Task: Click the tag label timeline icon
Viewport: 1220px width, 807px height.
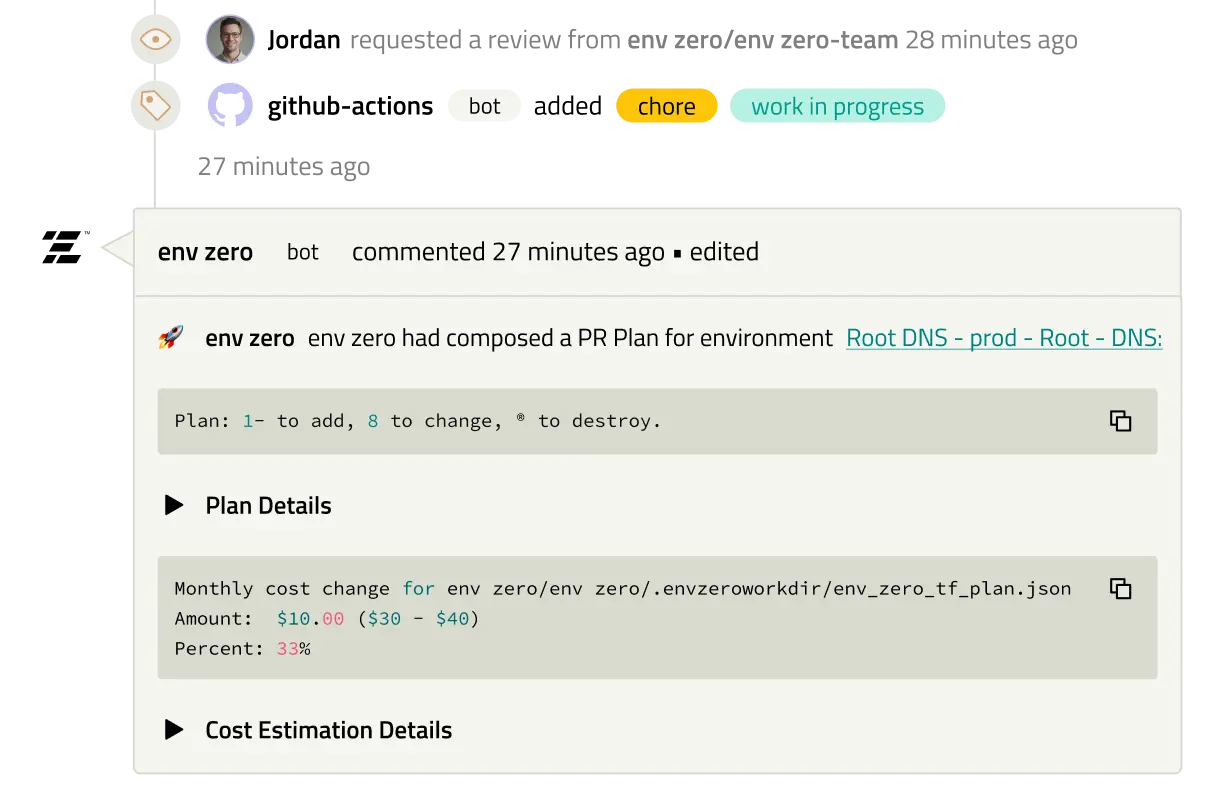Action: [156, 106]
